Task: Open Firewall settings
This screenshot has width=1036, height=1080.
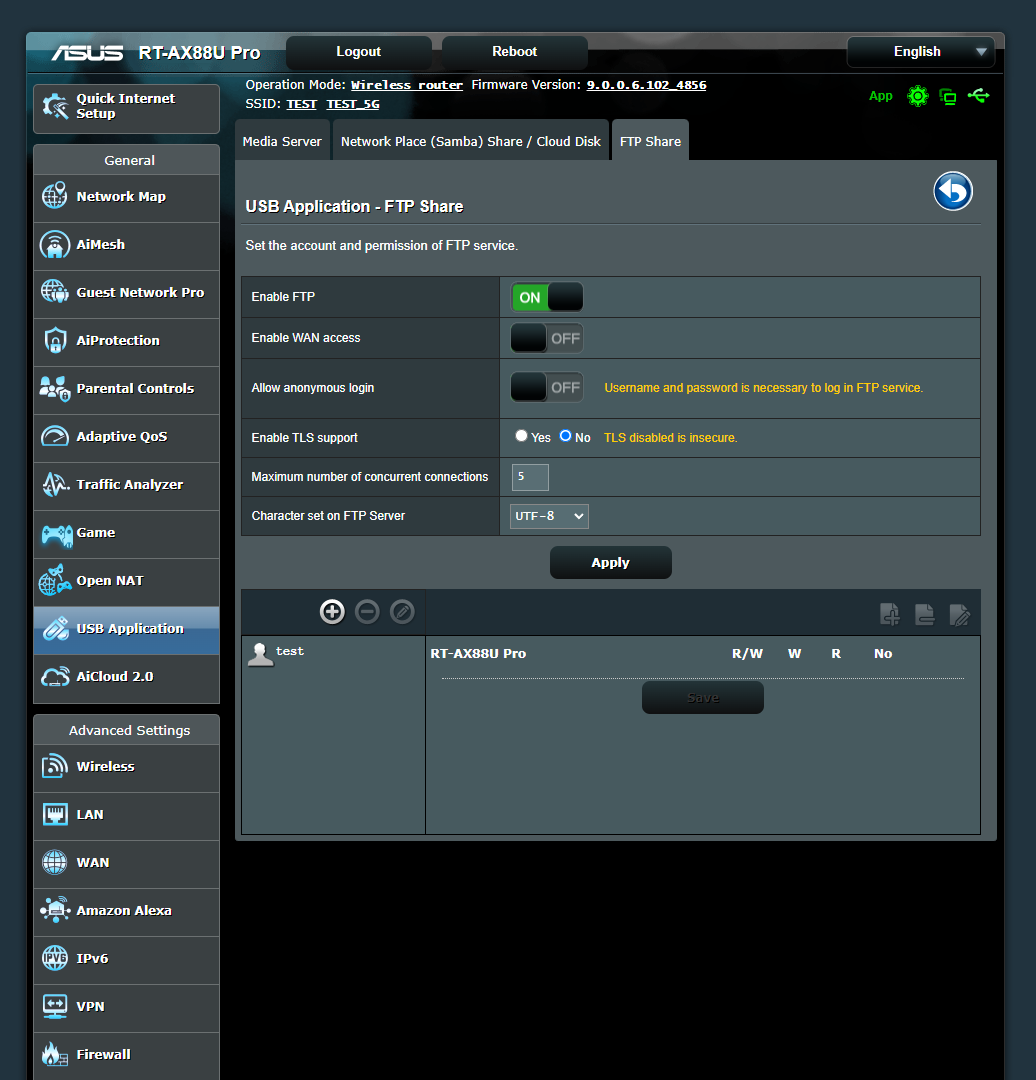Action: click(126, 1056)
